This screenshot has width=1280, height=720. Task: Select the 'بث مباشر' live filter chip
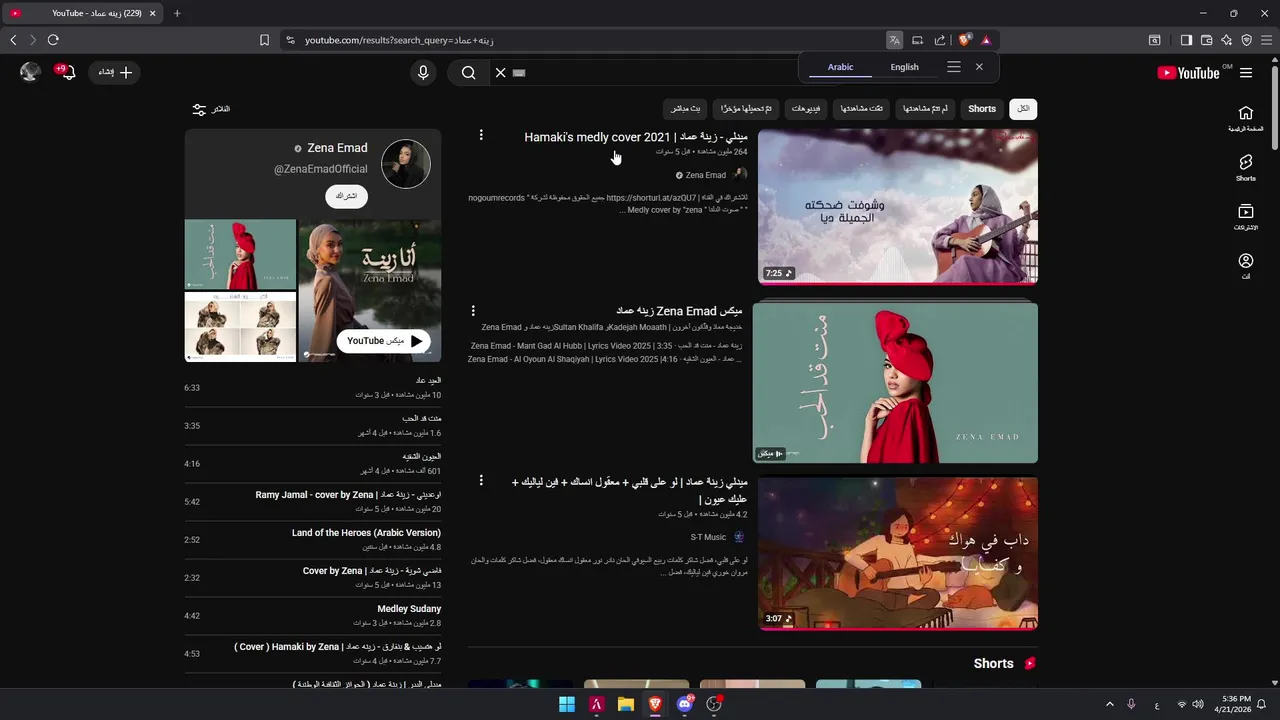point(686,109)
